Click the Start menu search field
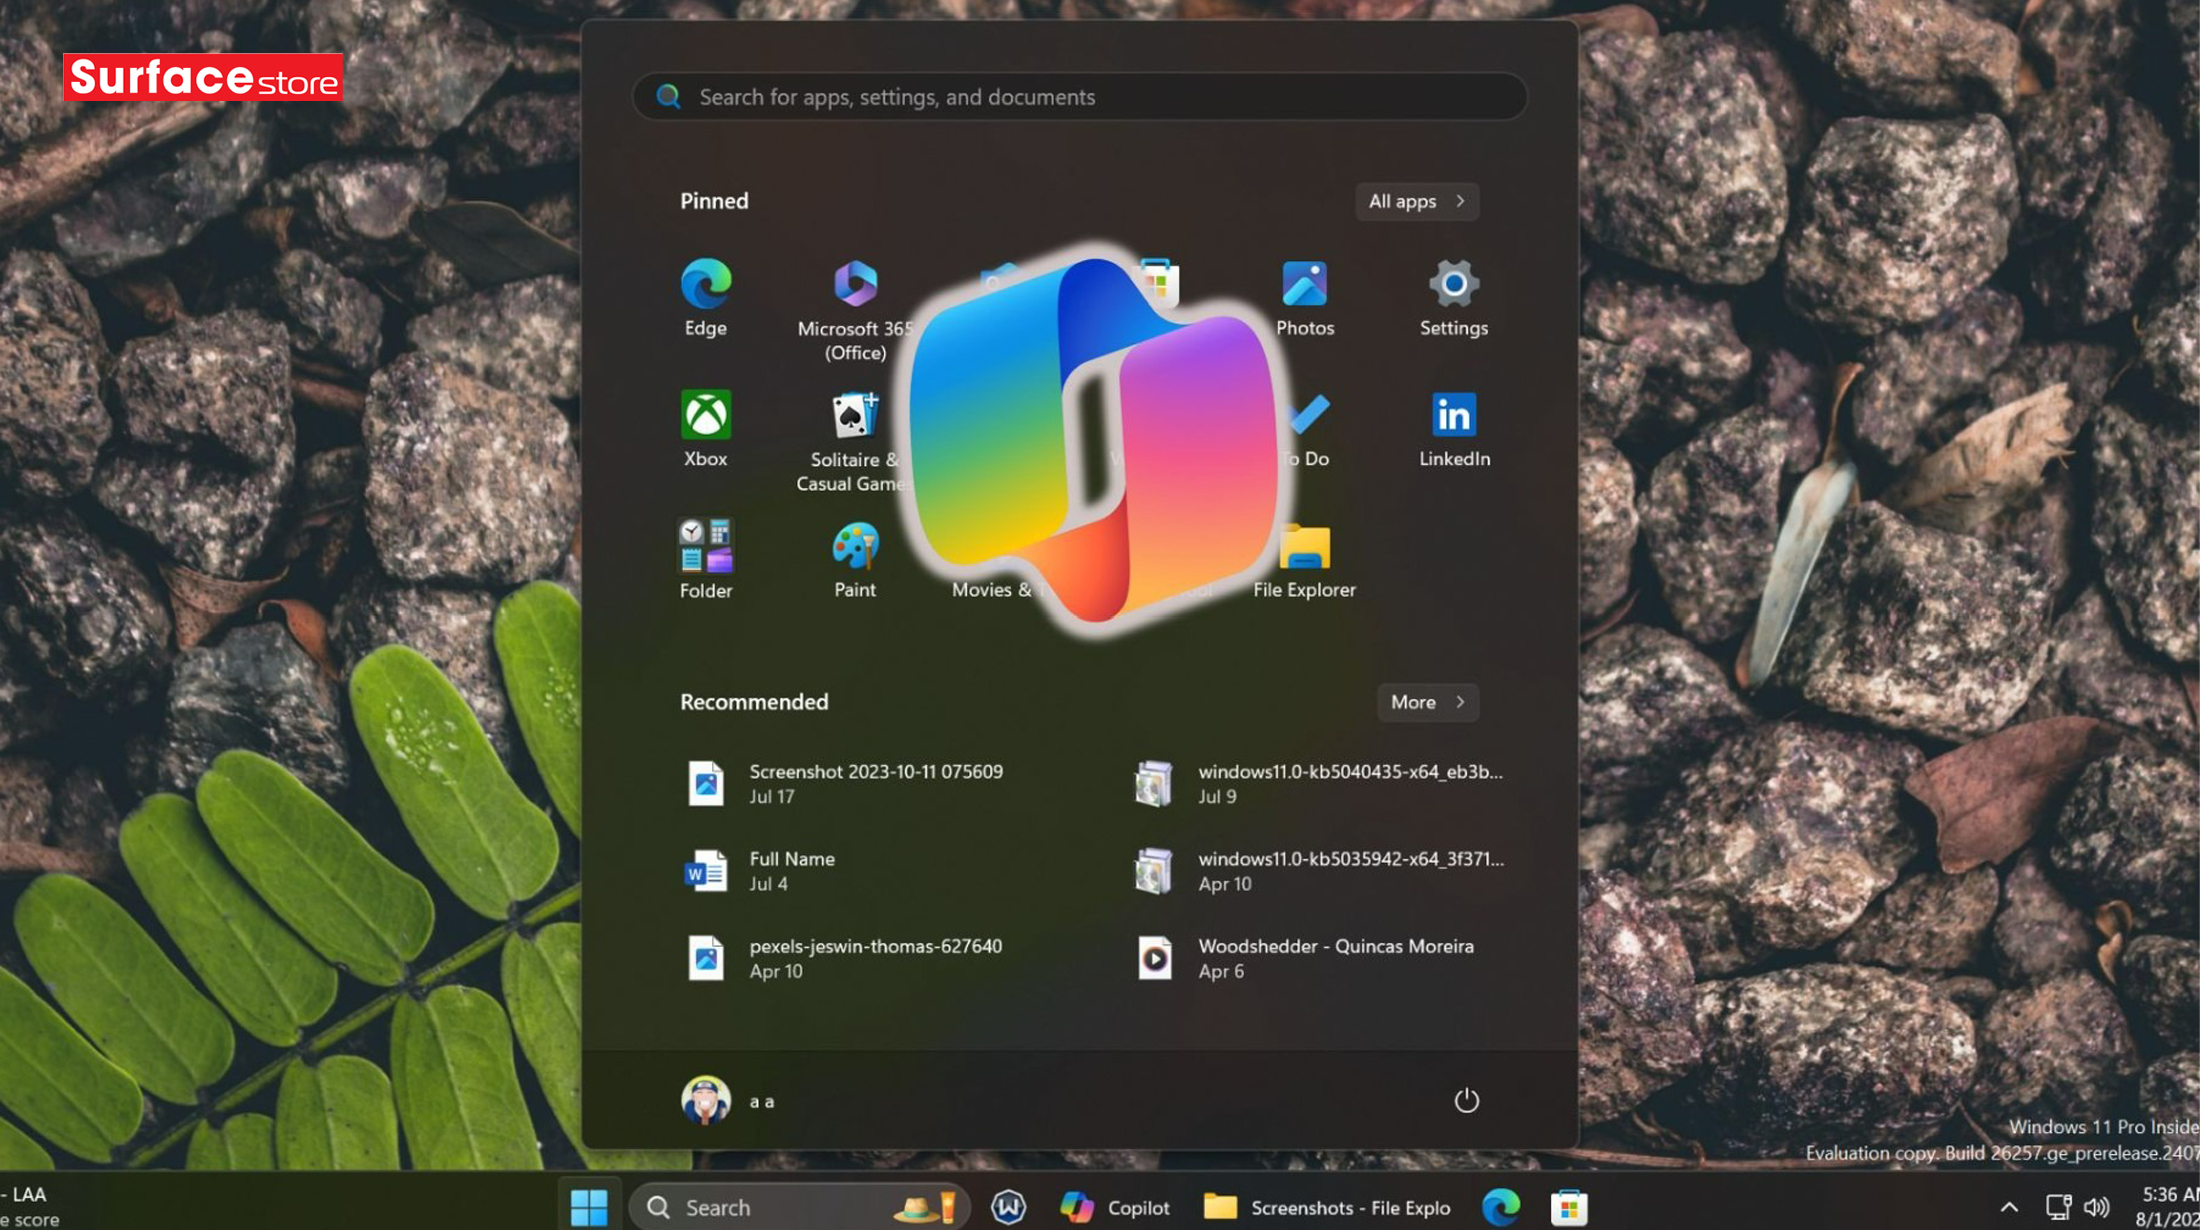 coord(1078,96)
